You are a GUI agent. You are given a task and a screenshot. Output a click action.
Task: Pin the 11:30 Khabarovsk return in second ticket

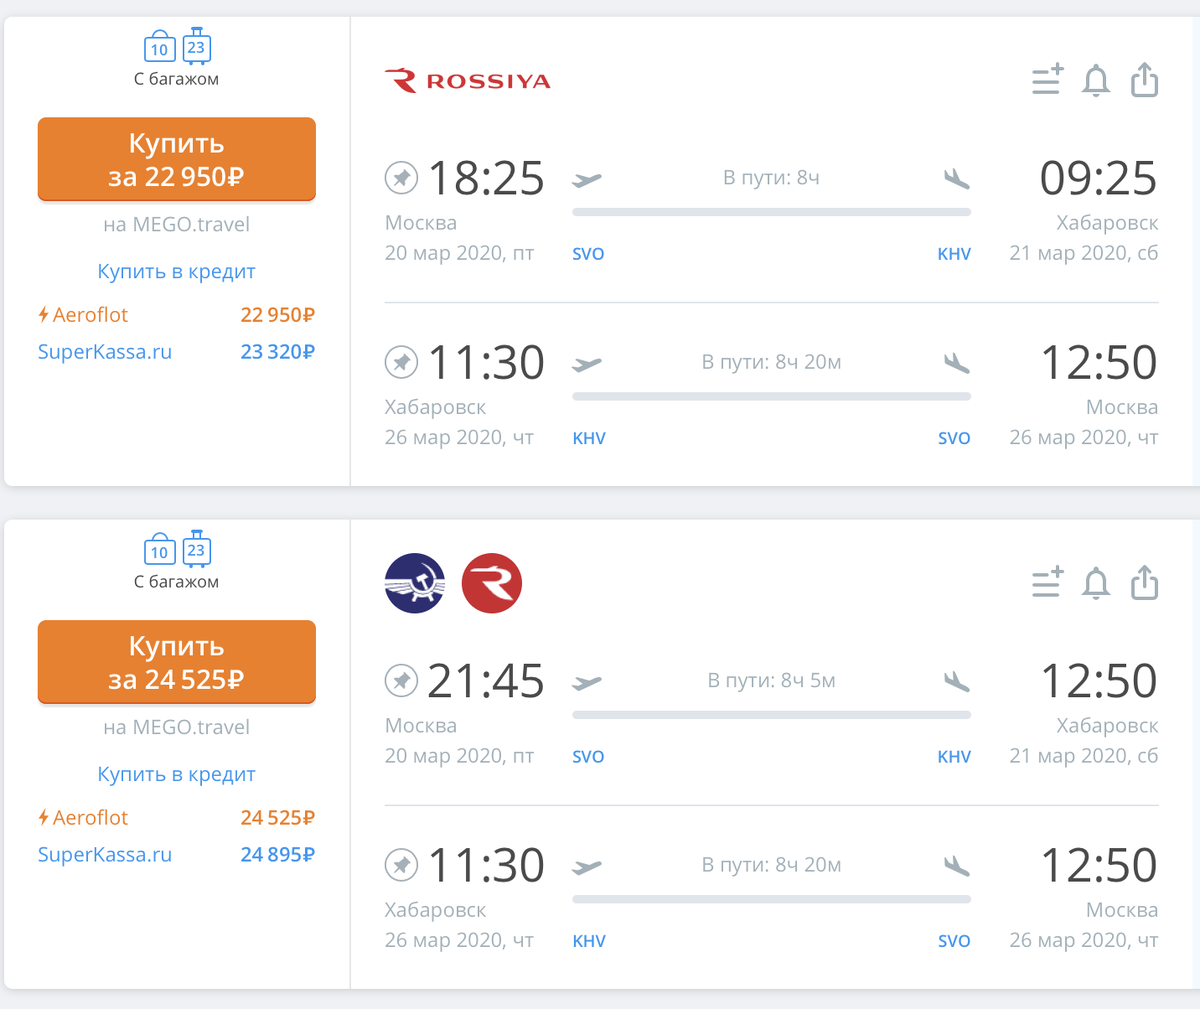tap(401, 865)
